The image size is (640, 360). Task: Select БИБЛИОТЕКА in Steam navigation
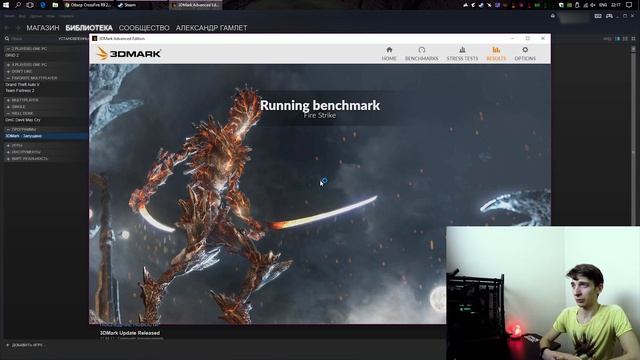89,28
